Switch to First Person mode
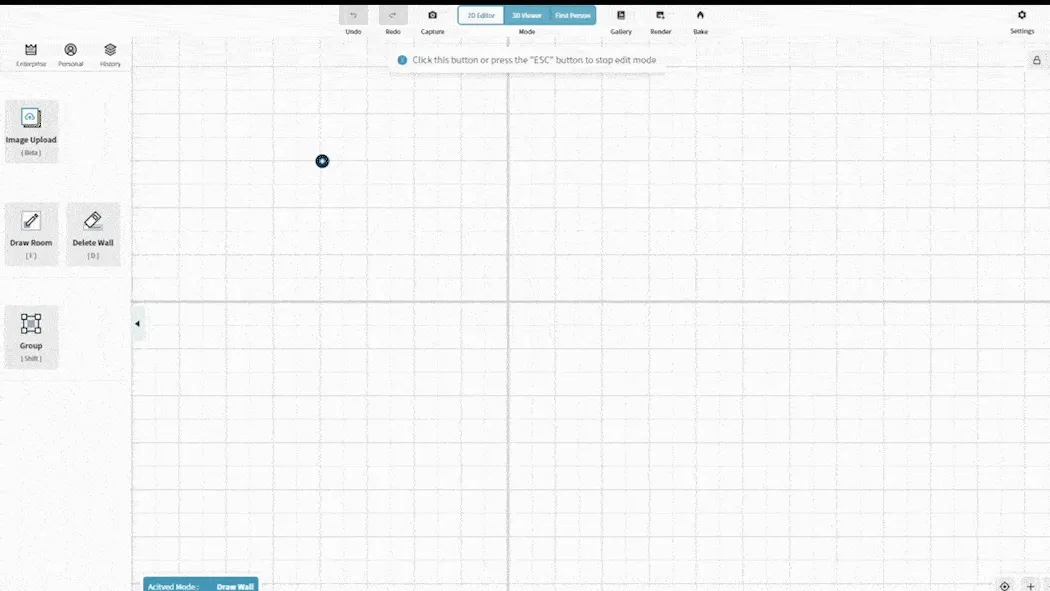This screenshot has width=1050, height=591. [x=573, y=15]
